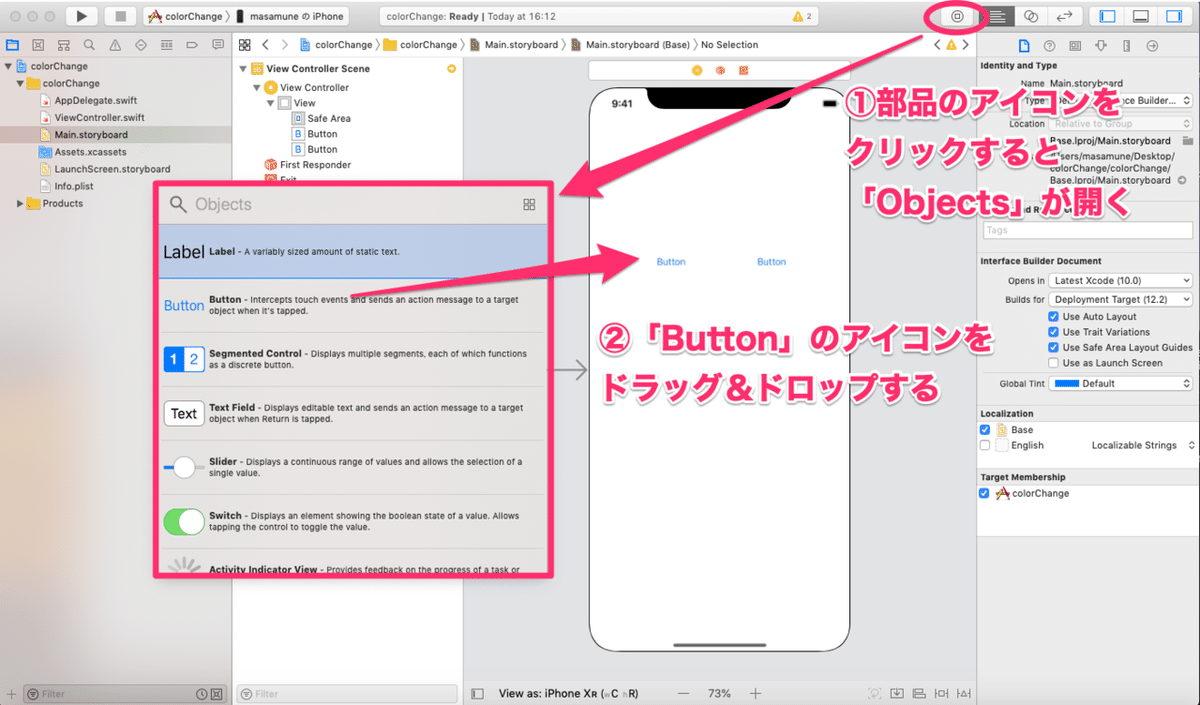1200x705 pixels.
Task: Open the Report navigator tab
Action: click(x=218, y=45)
